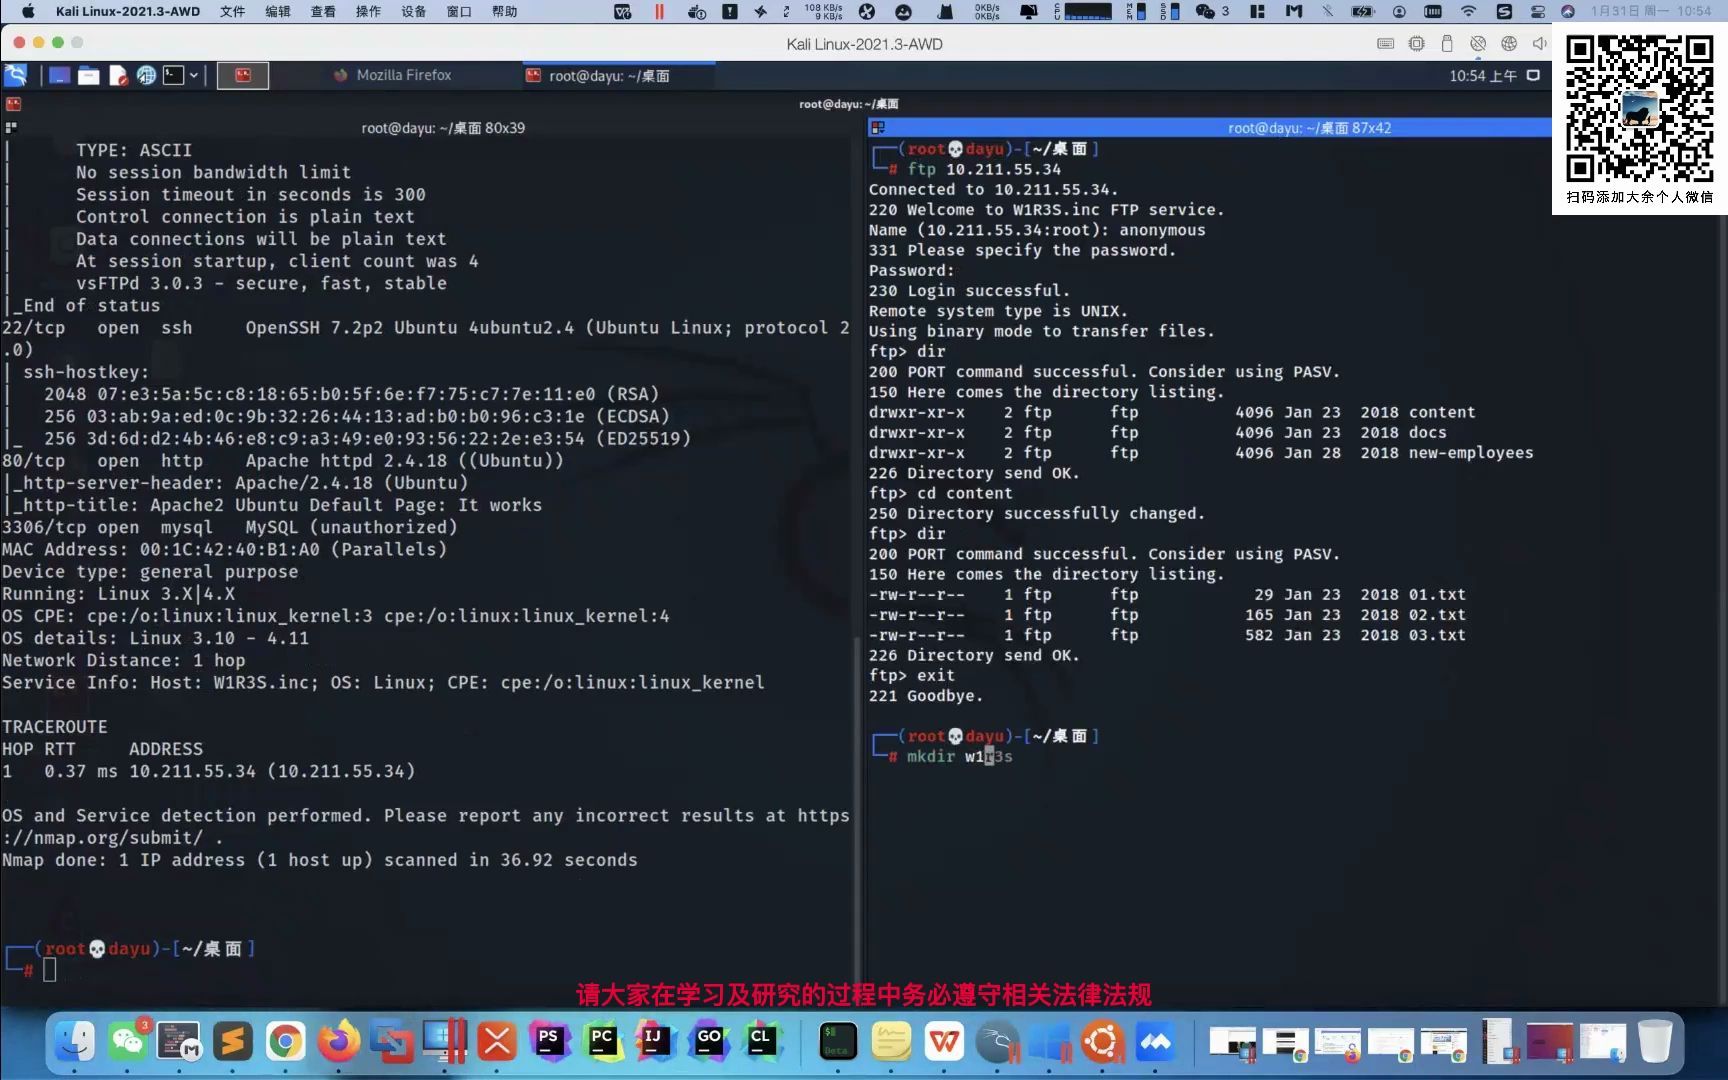Select the unlabeled red terminal taskbar button
The height and width of the screenshot is (1080, 1728).
point(242,75)
